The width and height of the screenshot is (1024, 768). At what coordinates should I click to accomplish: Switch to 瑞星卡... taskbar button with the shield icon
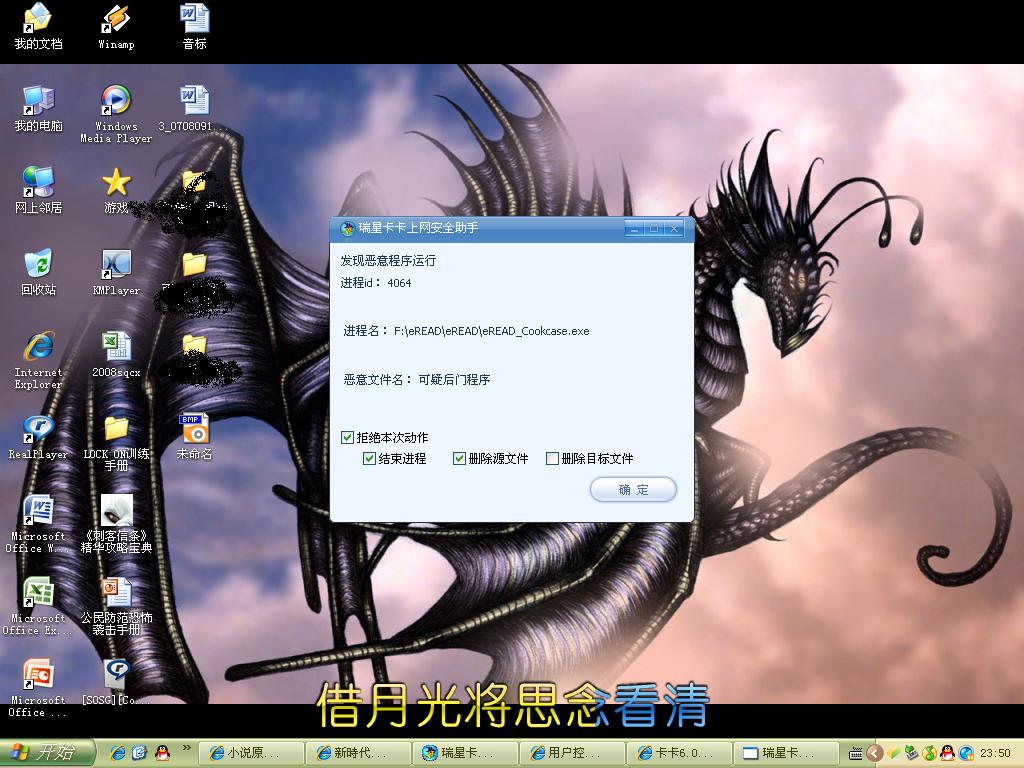(x=465, y=753)
